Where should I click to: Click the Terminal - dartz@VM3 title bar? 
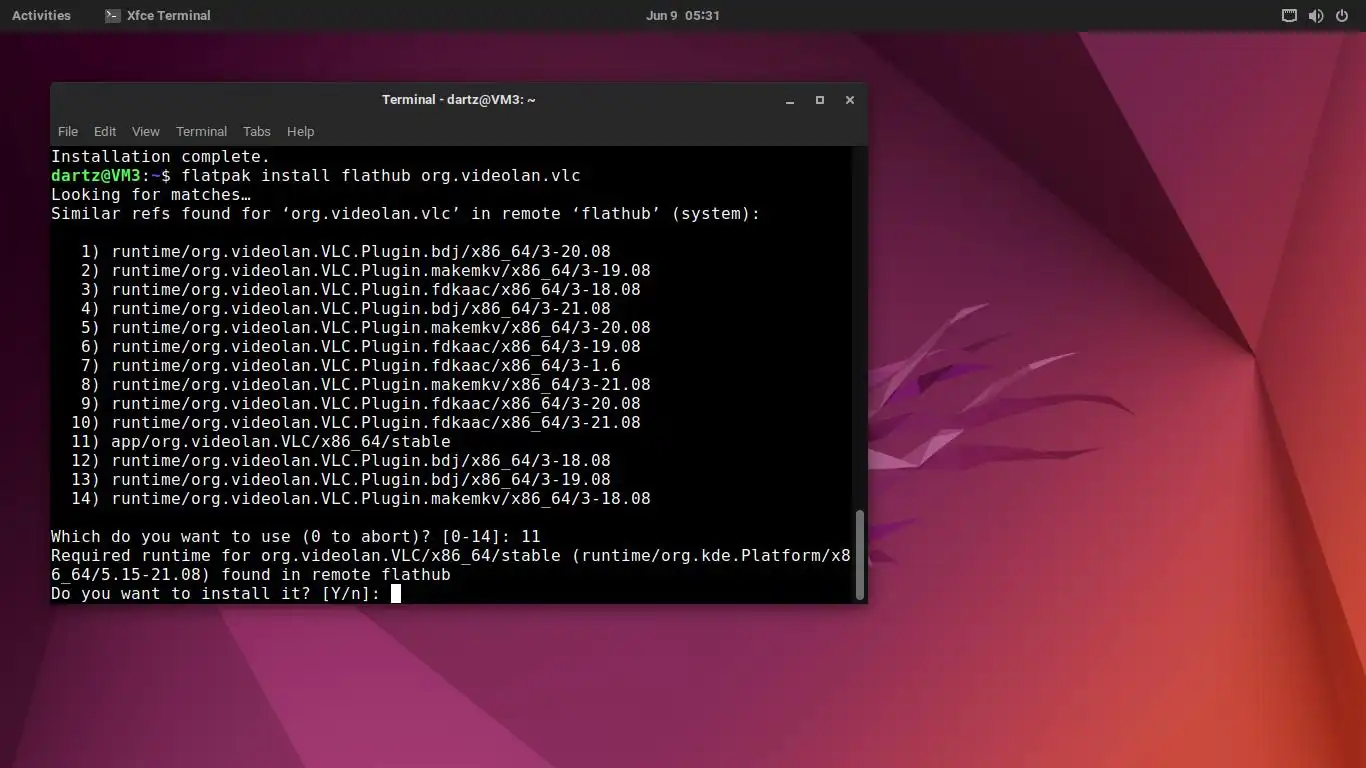[459, 100]
